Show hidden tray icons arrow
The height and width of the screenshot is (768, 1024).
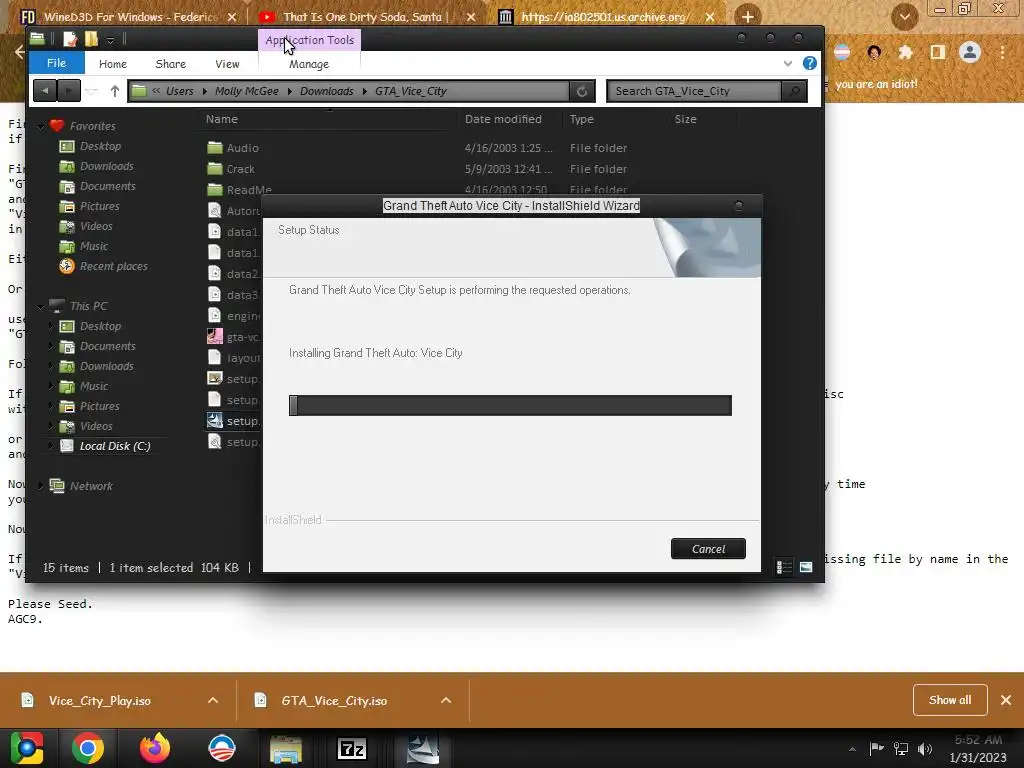click(x=852, y=749)
